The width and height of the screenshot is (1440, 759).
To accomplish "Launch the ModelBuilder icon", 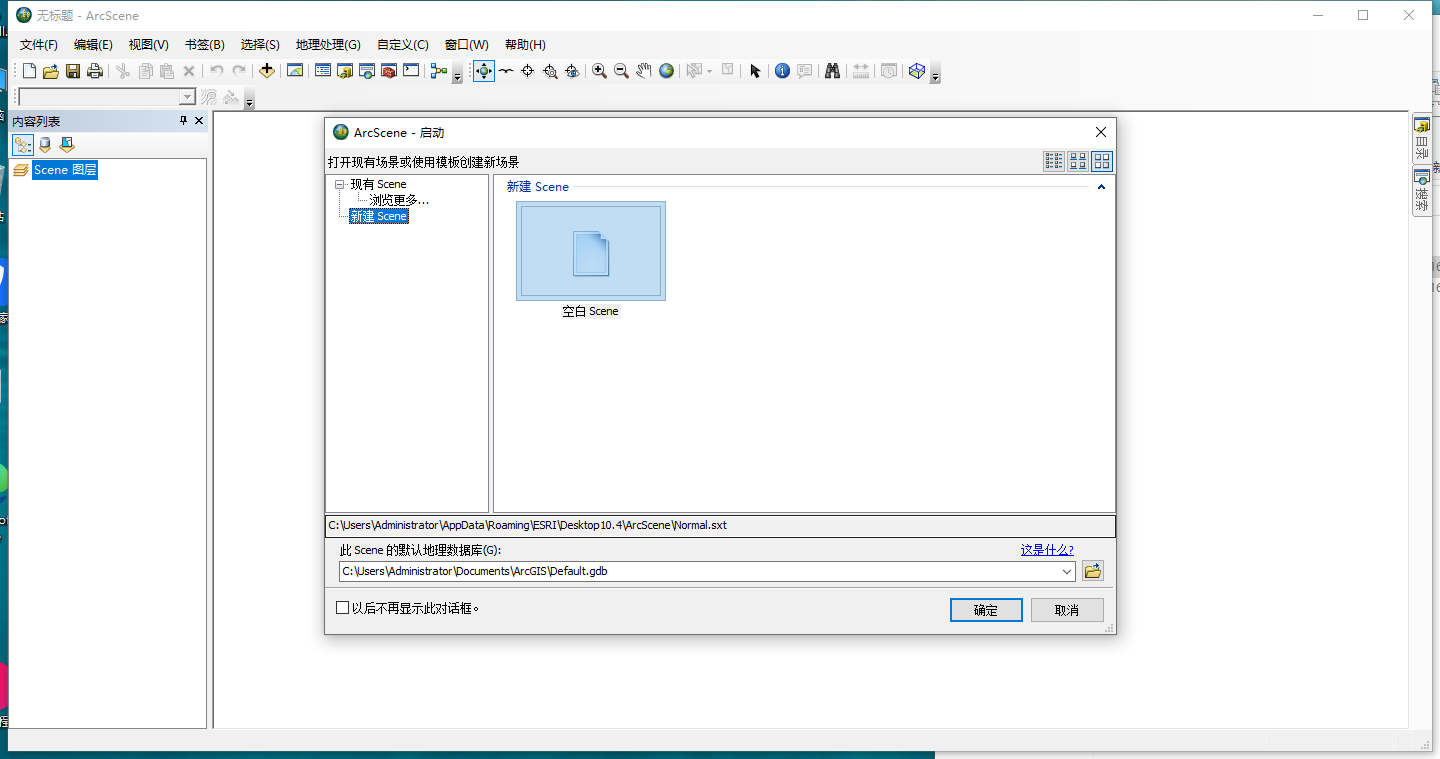I will coord(439,71).
